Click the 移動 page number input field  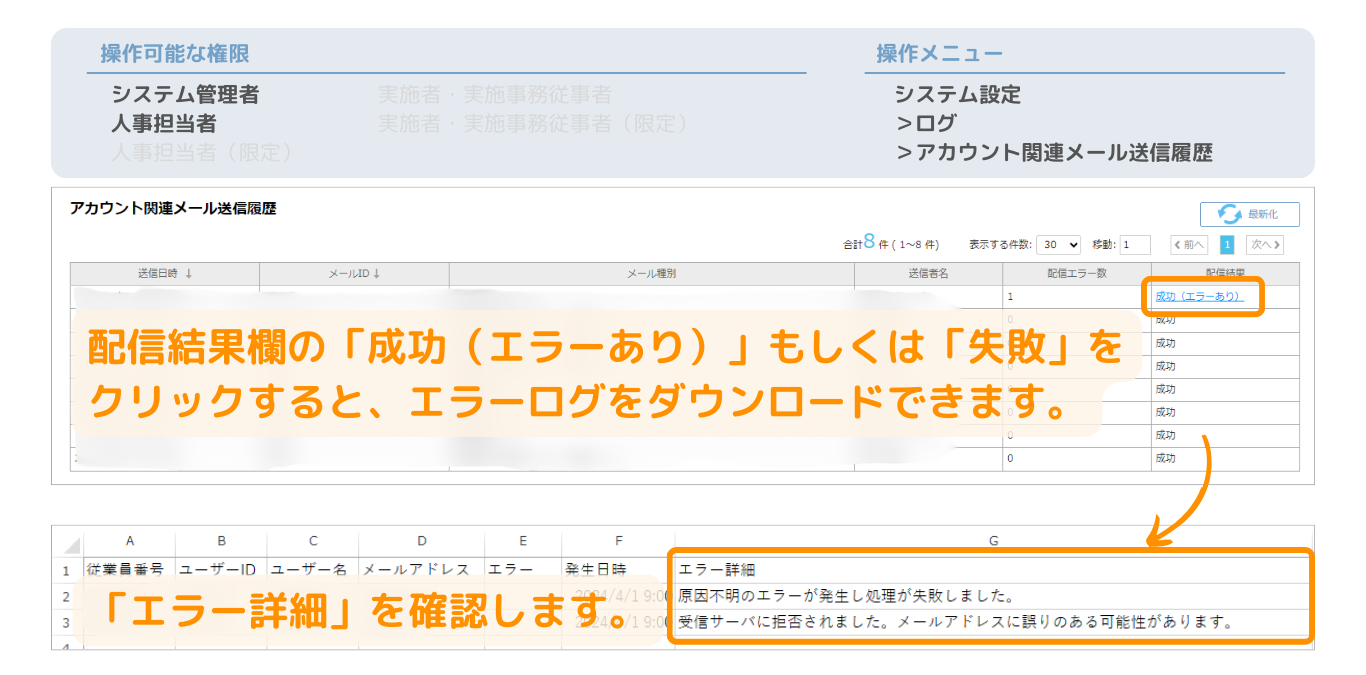pos(1133,244)
